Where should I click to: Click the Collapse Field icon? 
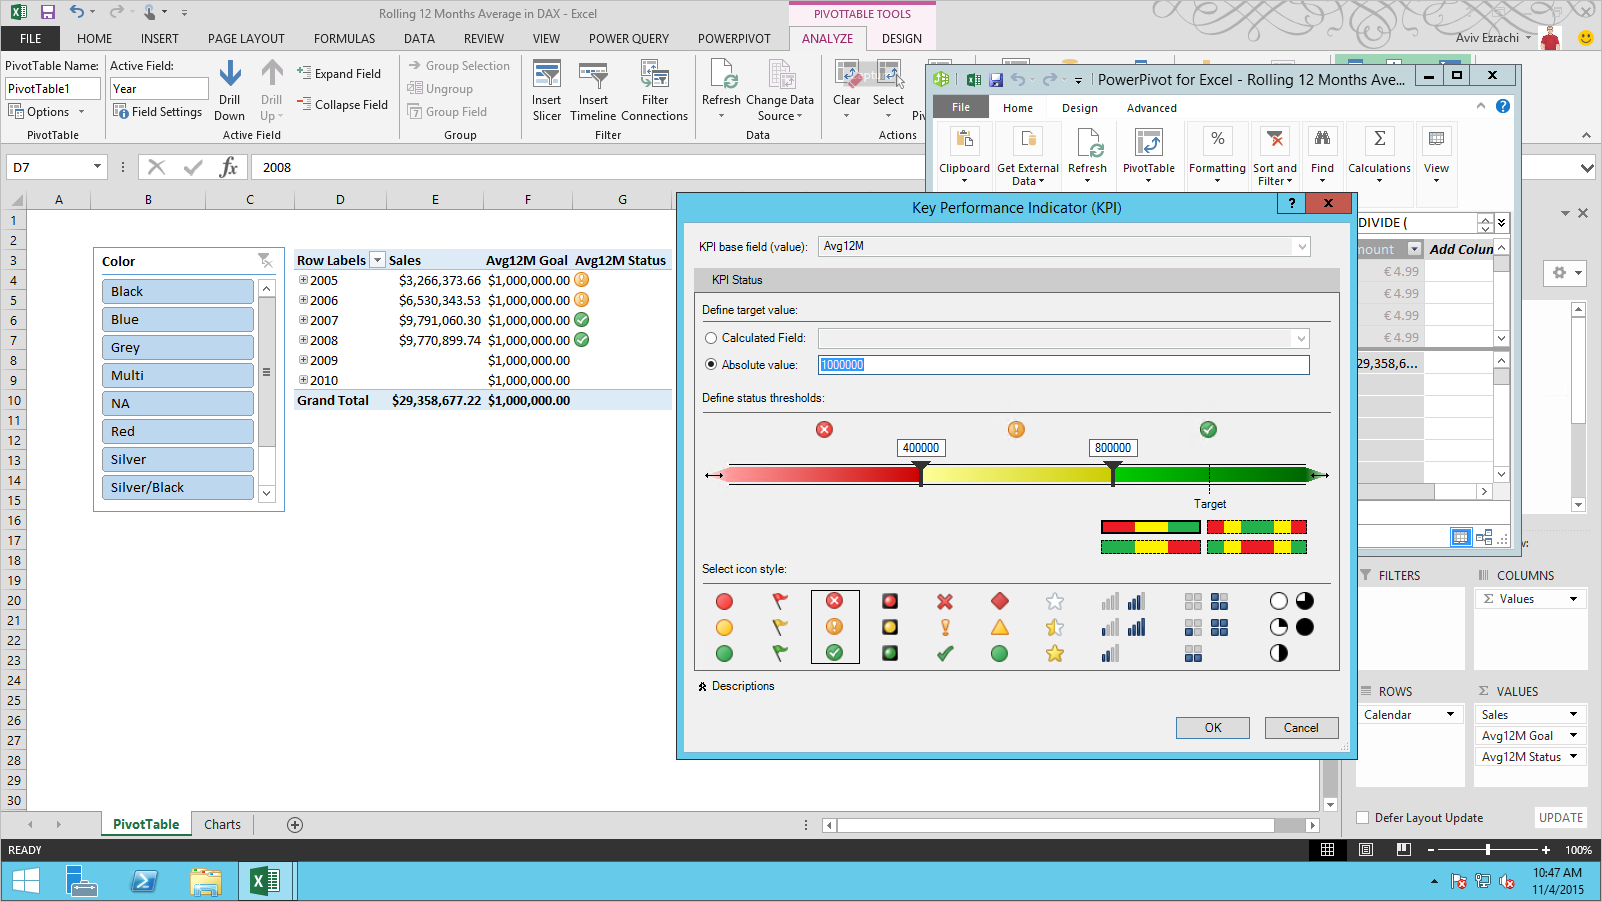tap(343, 104)
